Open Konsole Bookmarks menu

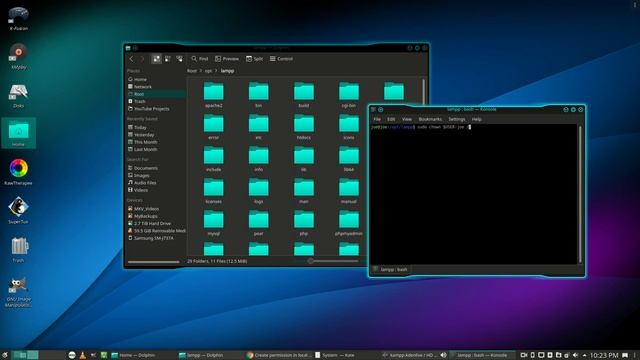(430, 119)
